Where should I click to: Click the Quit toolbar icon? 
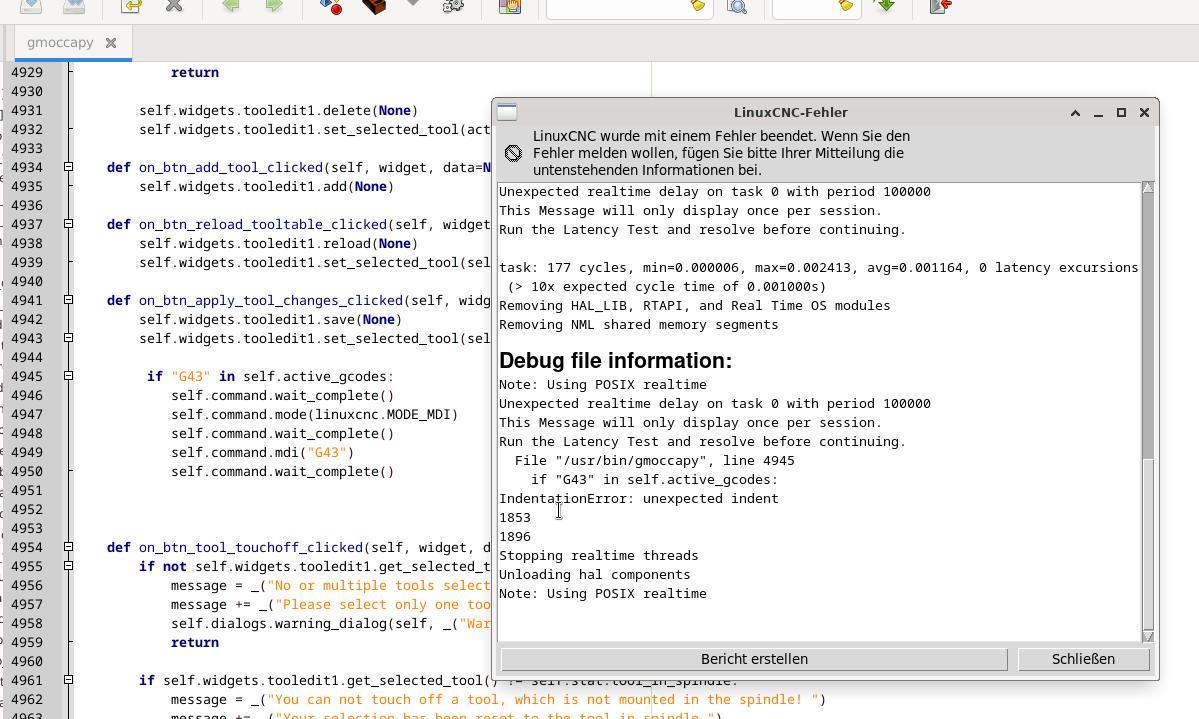tap(941, 6)
